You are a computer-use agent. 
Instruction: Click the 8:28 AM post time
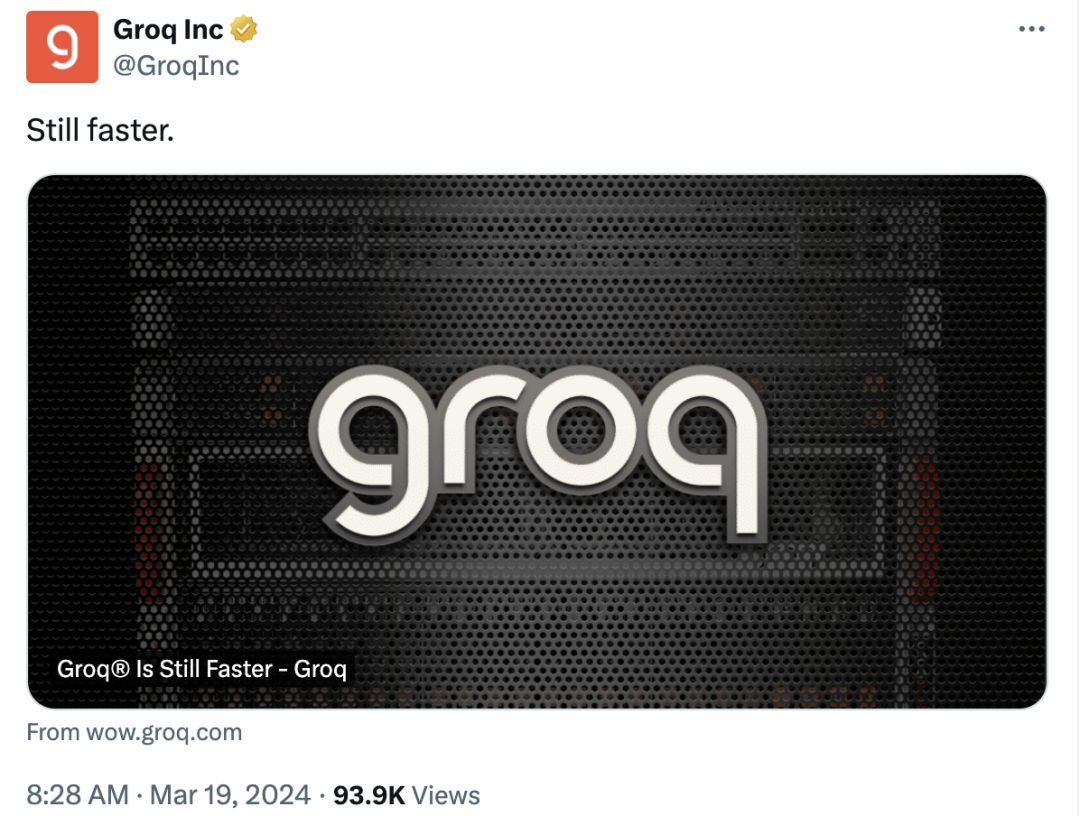click(77, 795)
